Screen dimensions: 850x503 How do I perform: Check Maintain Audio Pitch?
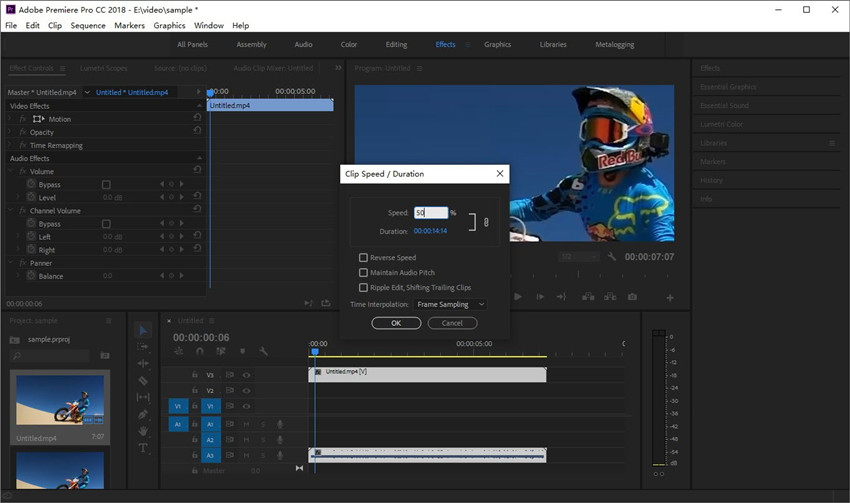(363, 273)
